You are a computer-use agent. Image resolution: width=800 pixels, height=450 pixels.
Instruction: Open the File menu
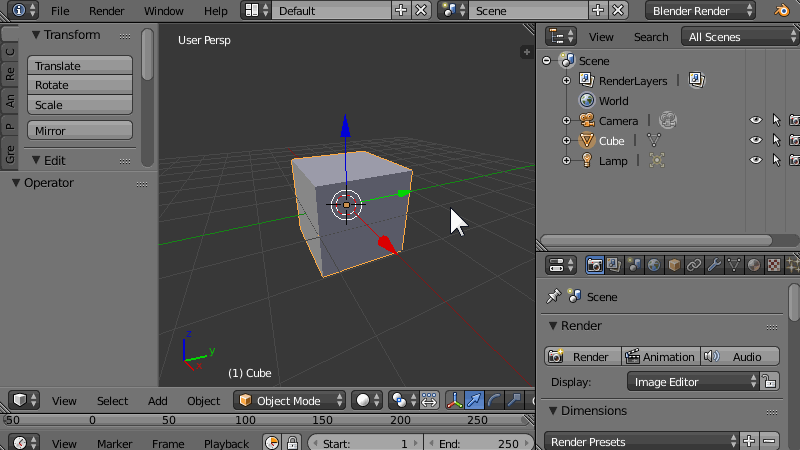pos(60,10)
